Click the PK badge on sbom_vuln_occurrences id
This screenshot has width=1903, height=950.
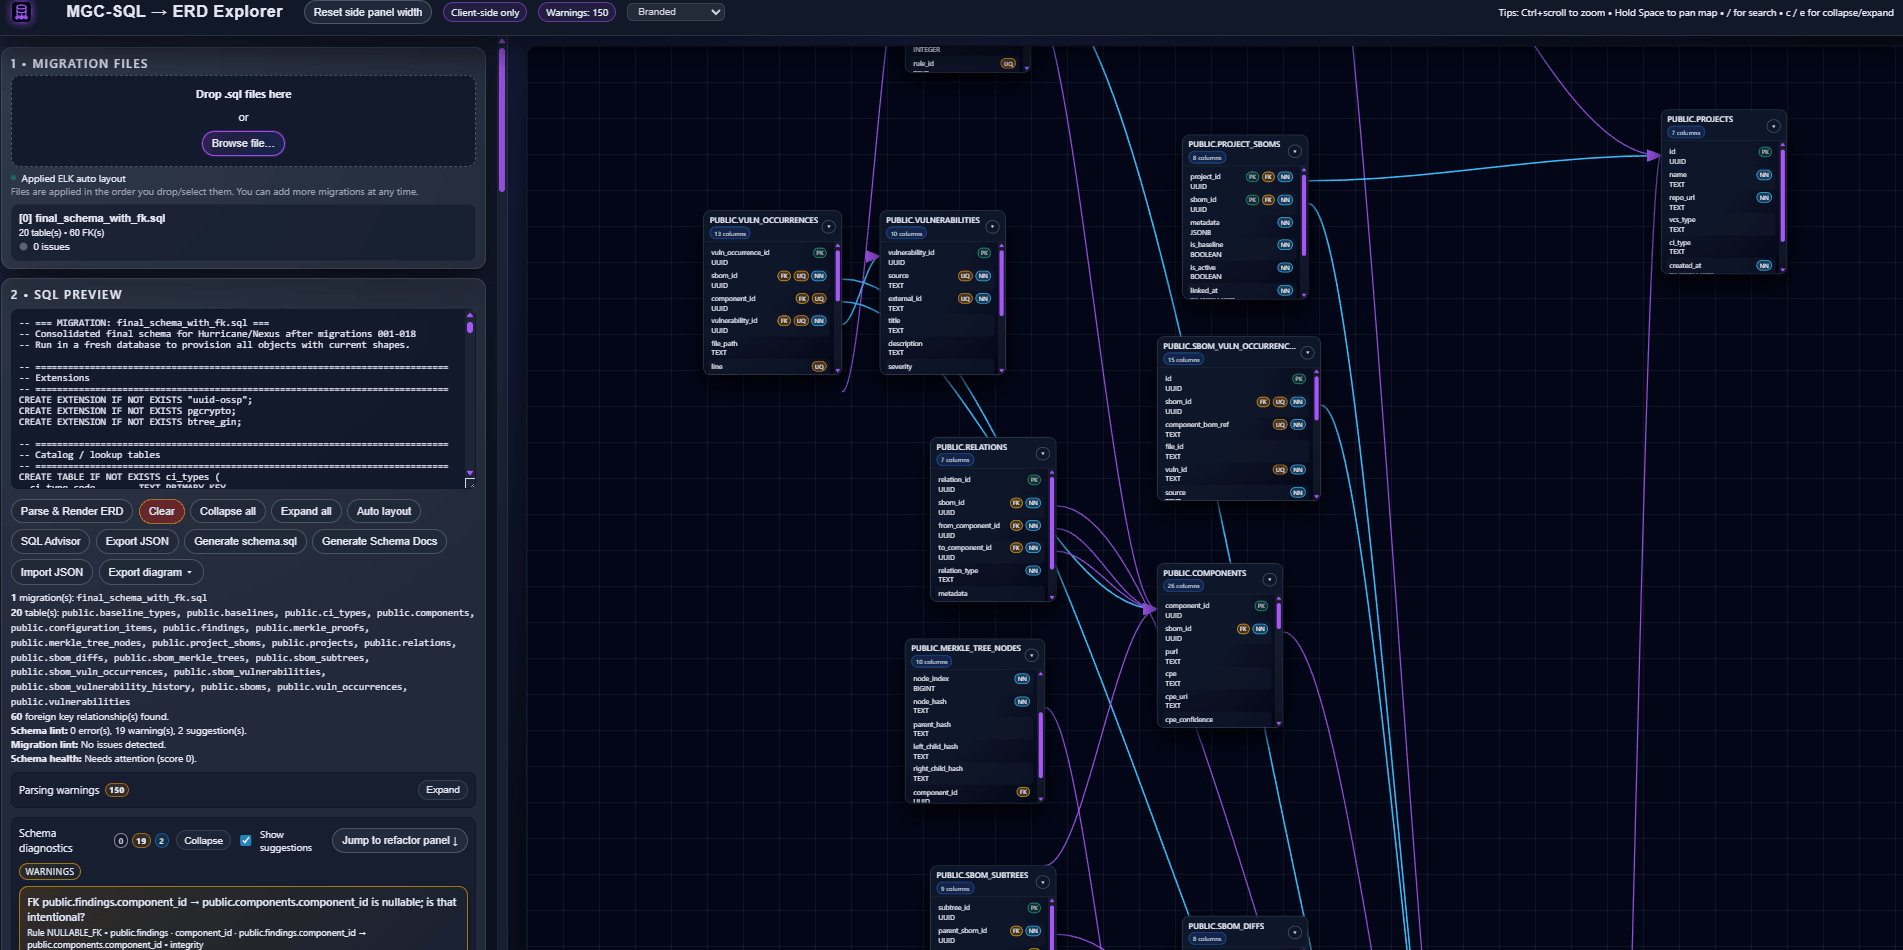tap(1299, 379)
